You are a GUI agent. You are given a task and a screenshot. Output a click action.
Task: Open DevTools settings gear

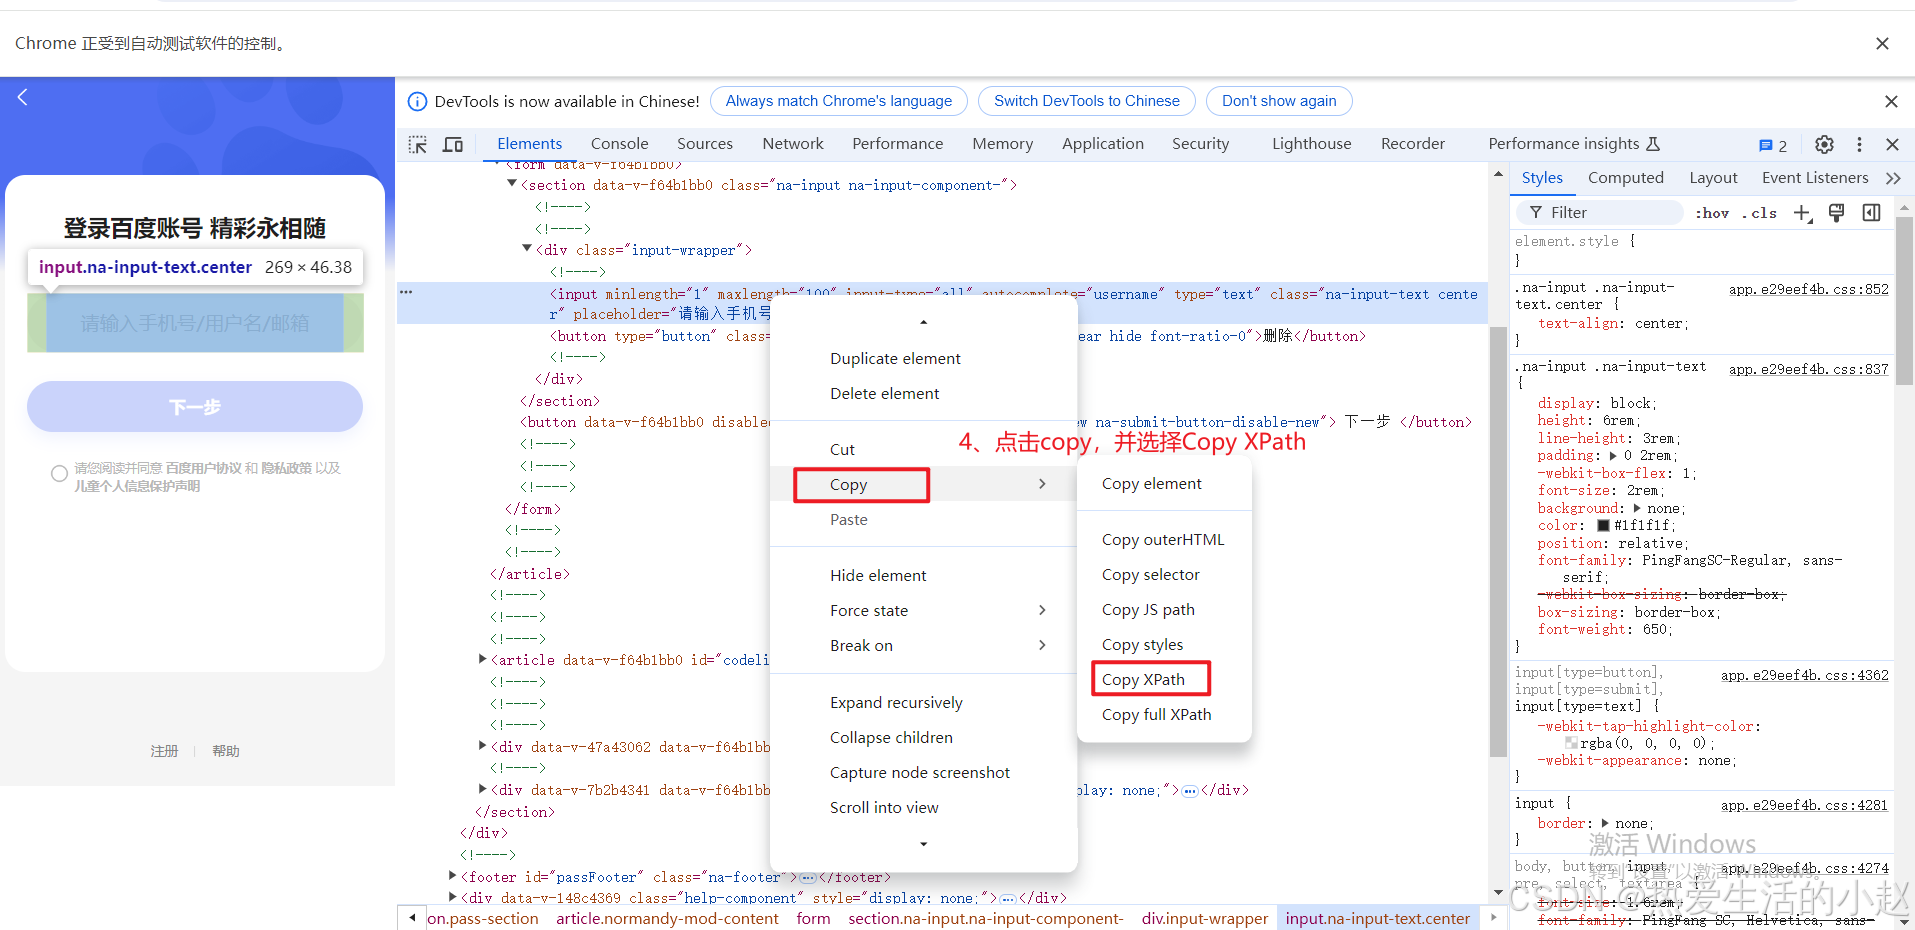tap(1824, 144)
